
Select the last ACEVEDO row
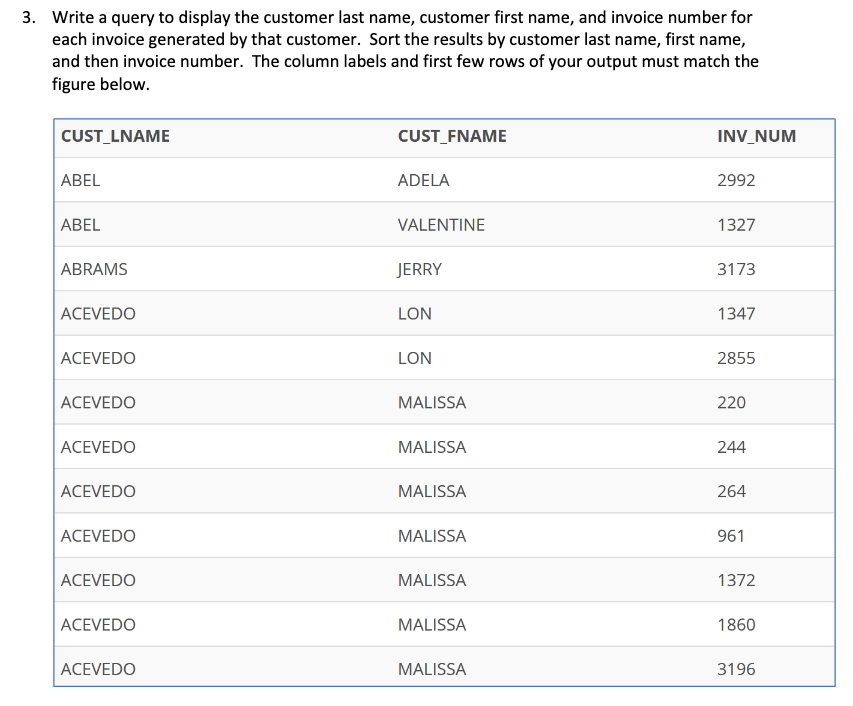(98, 668)
